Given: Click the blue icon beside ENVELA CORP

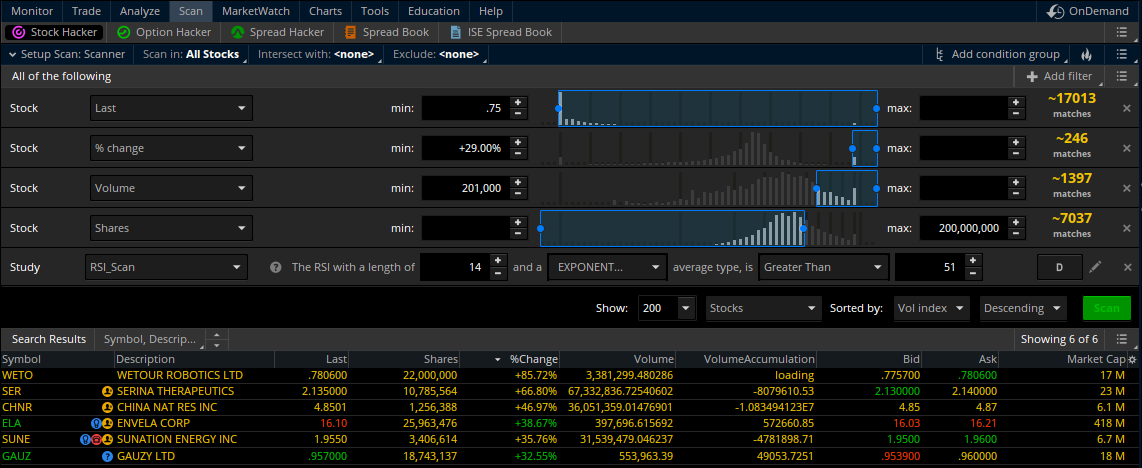Looking at the screenshot, I should 95,424.
